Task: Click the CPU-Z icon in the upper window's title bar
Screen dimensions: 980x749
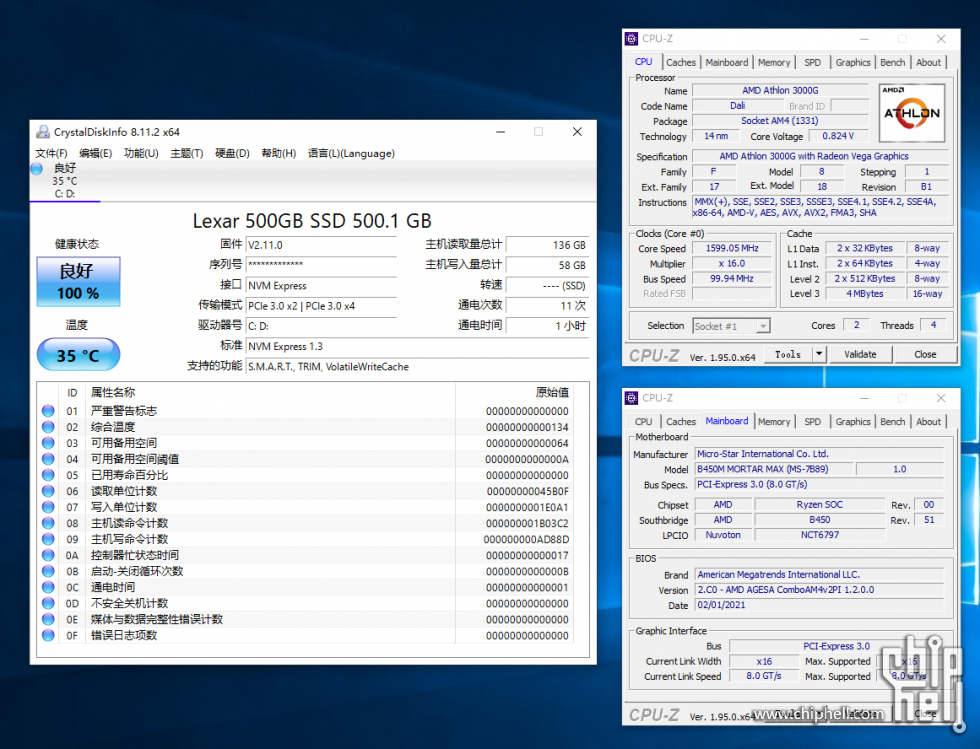Action: coord(631,39)
